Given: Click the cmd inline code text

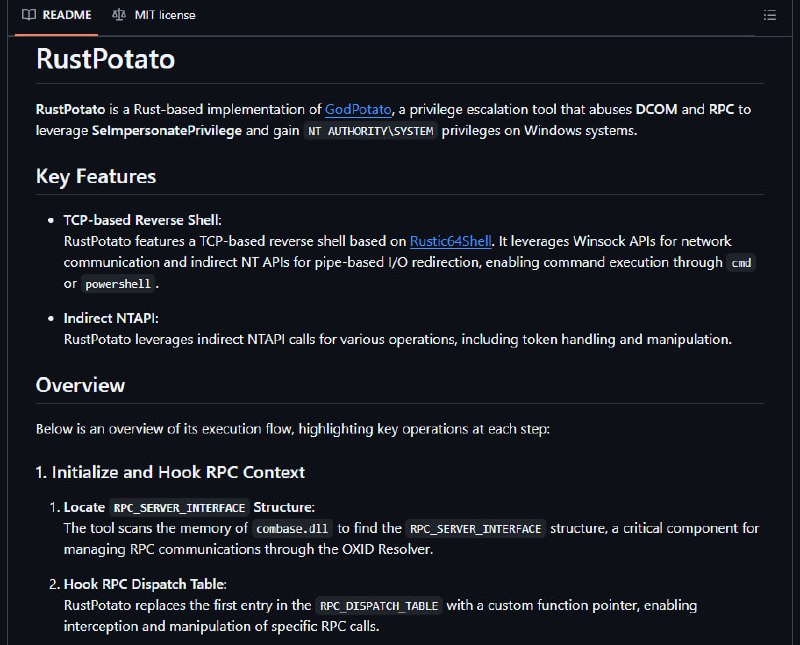Looking at the screenshot, I should pyautogui.click(x=741, y=263).
